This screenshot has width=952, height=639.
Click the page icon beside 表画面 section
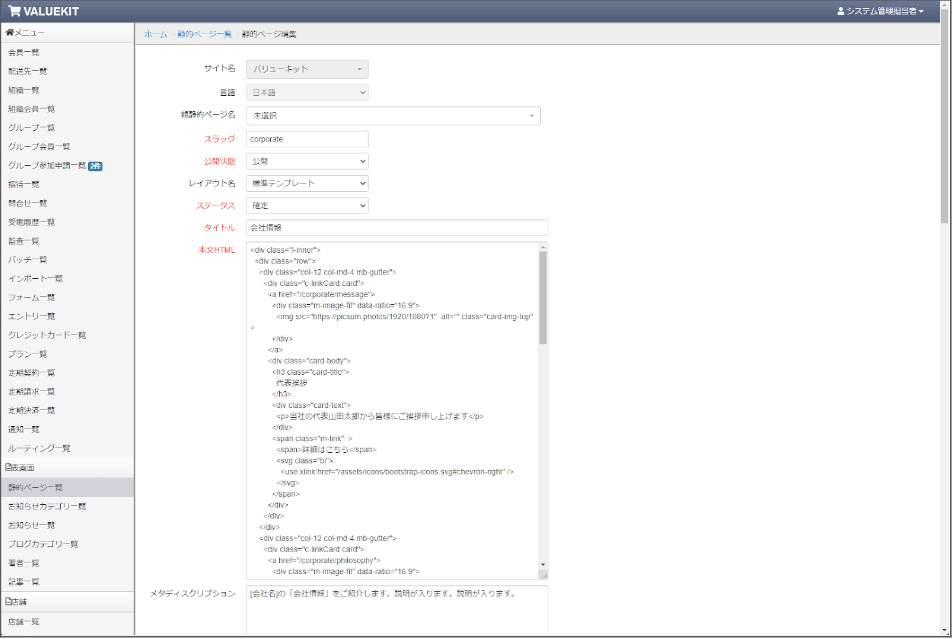(x=9, y=467)
